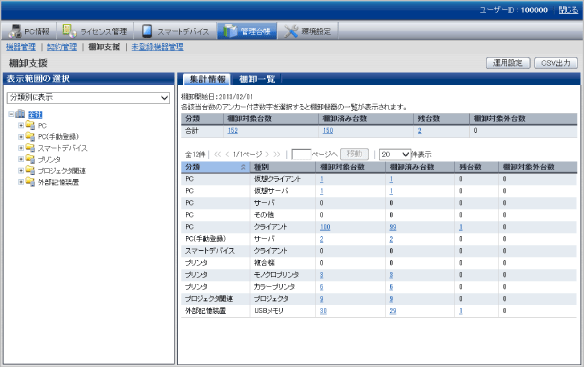
Task: Open the PC情報 tab icon
Action: pos(15,31)
